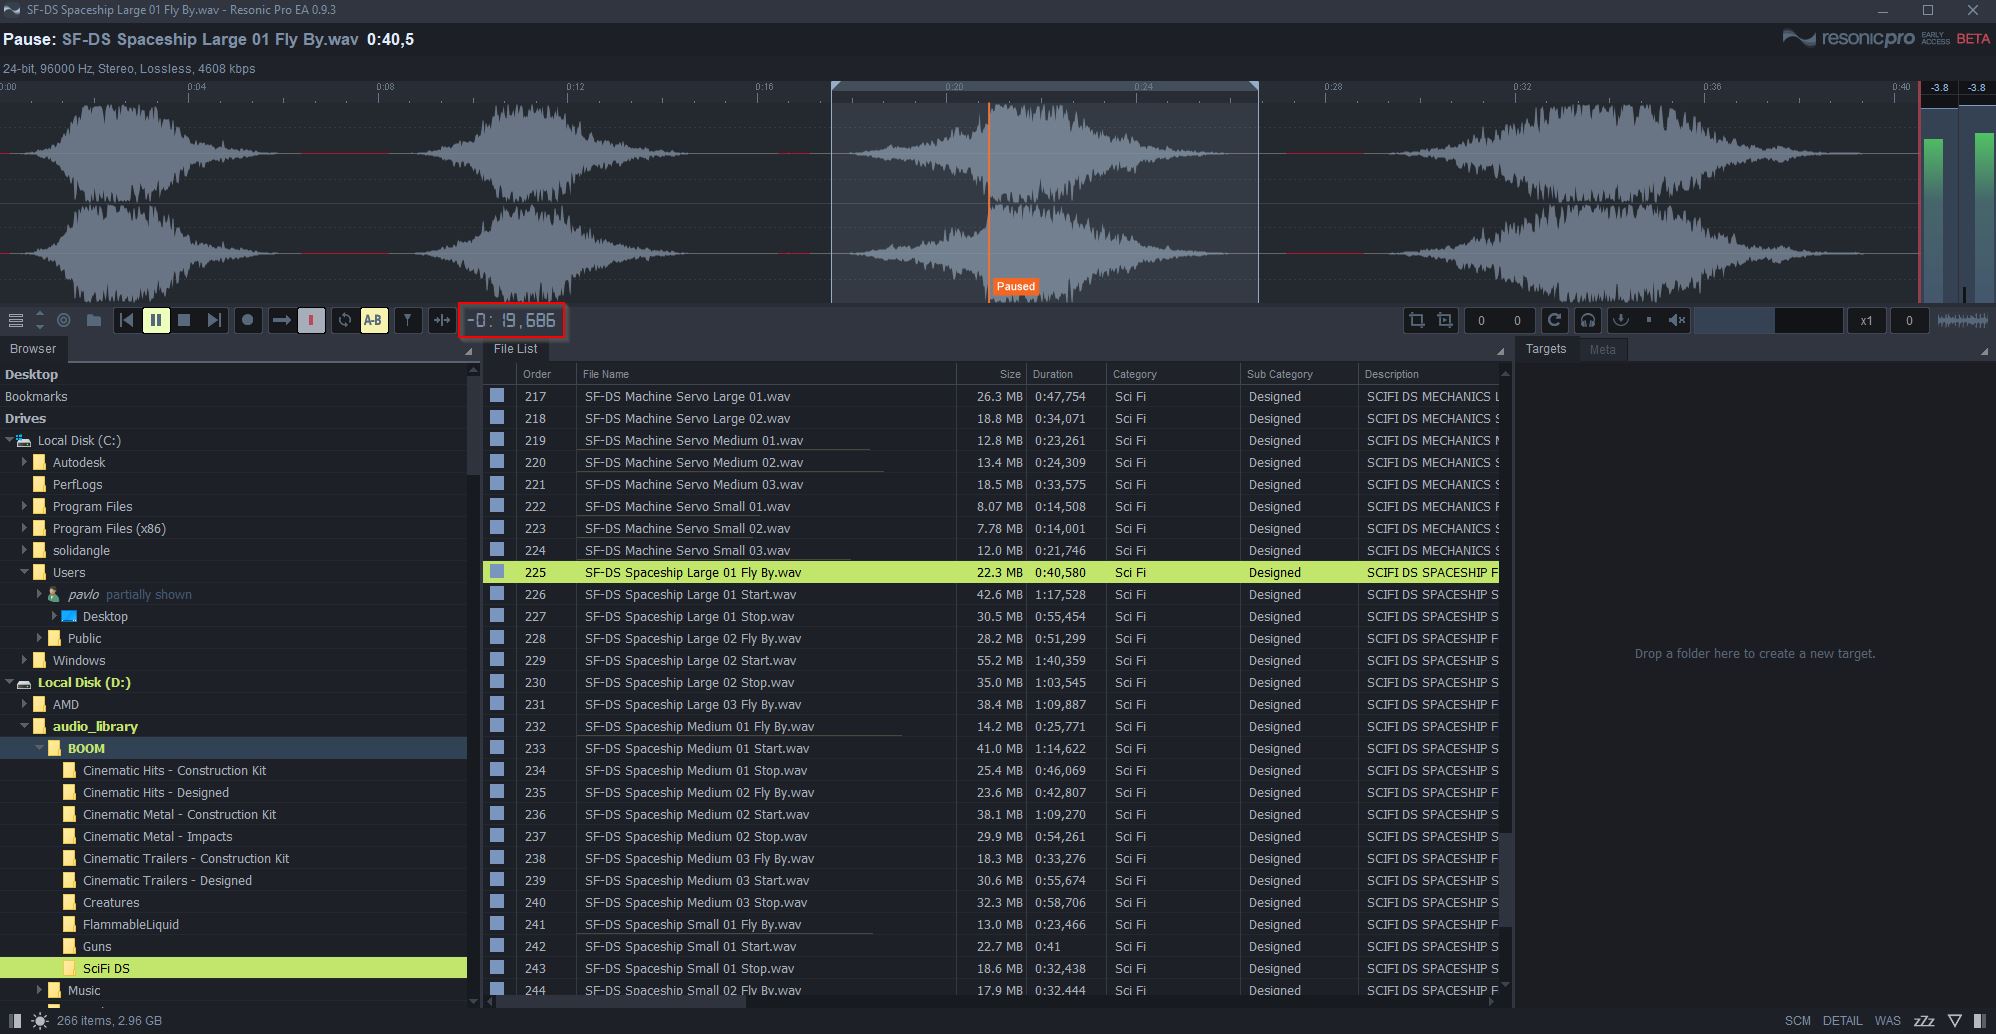Mute audio with the speaker icon
The width and height of the screenshot is (1996, 1034).
pos(1677,320)
